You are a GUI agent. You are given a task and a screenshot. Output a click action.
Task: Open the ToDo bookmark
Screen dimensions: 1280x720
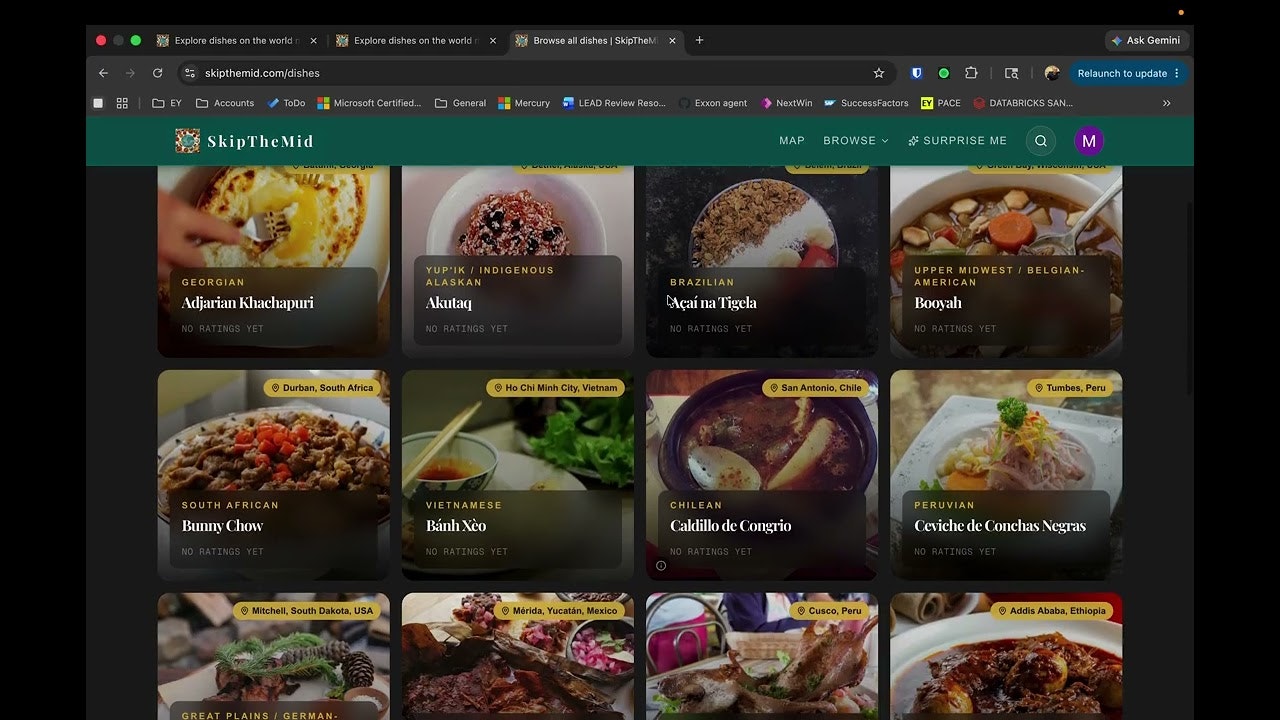(286, 103)
